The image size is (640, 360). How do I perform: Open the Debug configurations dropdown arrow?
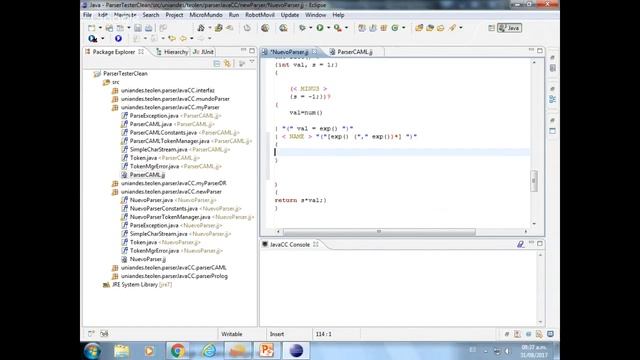310,28
